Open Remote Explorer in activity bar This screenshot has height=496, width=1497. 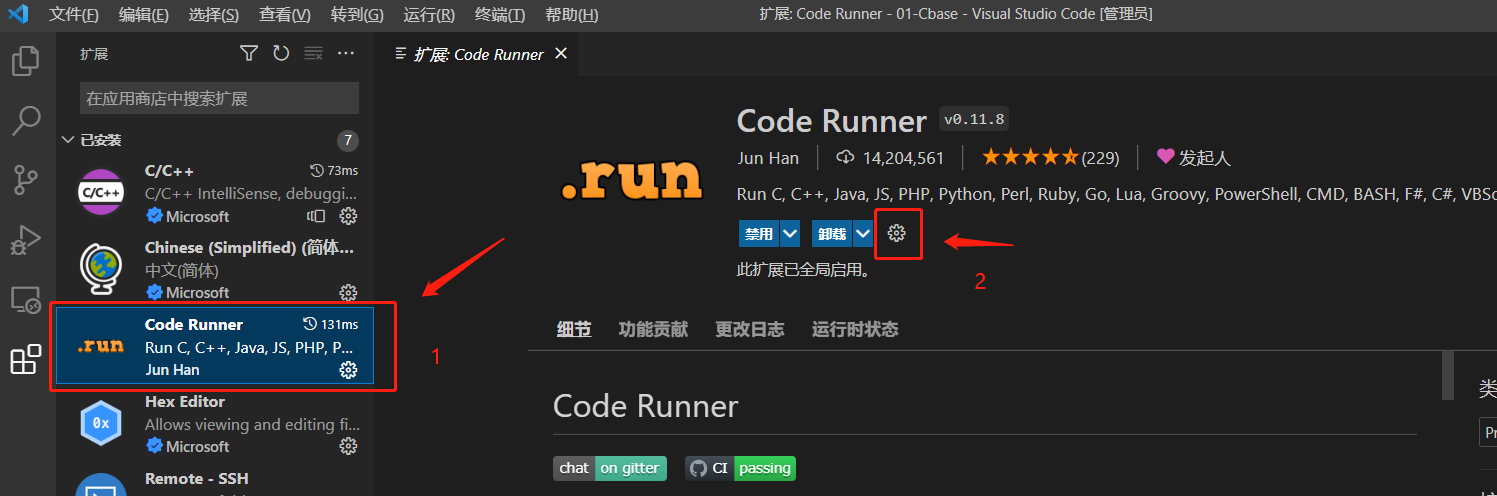(x=25, y=299)
